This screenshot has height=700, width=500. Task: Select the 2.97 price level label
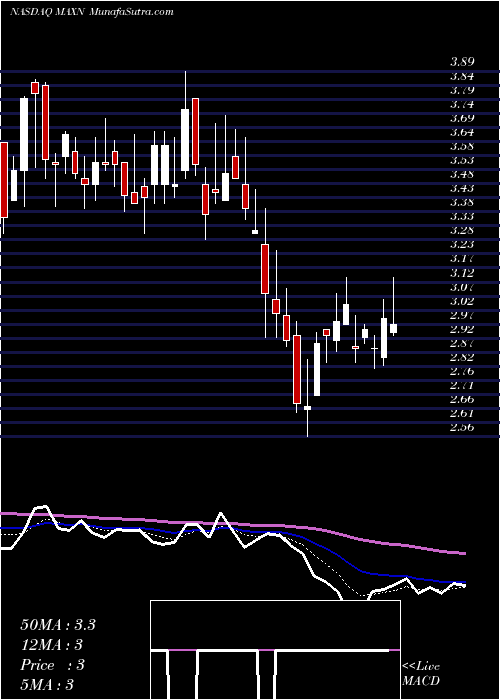(x=462, y=315)
